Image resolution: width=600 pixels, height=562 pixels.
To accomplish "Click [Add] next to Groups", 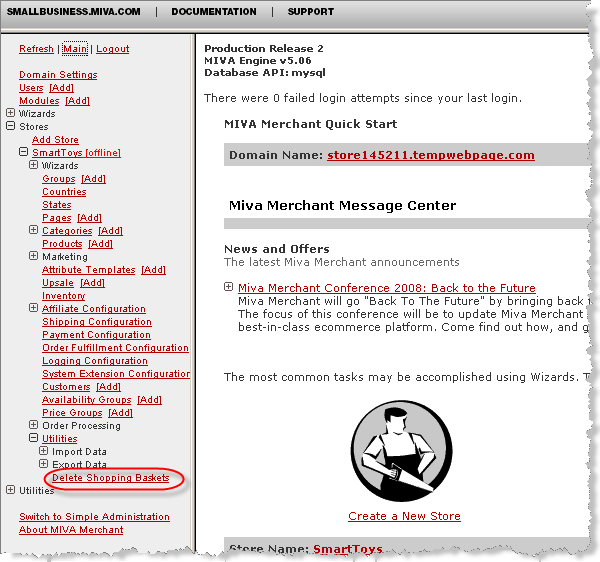I will click(93, 179).
